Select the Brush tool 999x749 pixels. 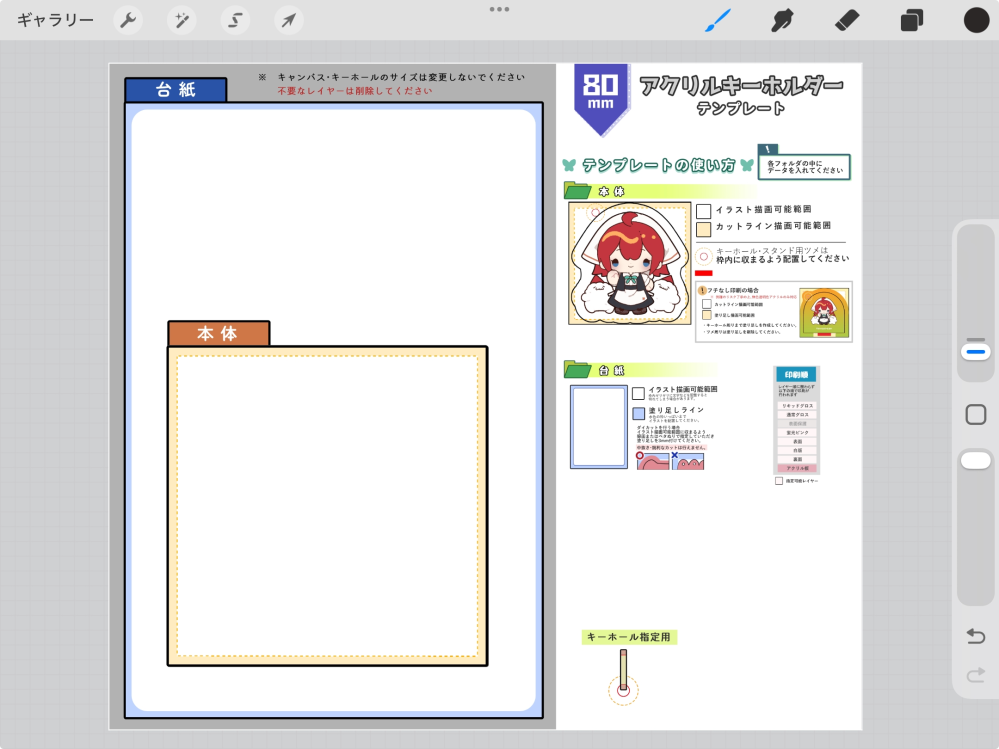[718, 20]
